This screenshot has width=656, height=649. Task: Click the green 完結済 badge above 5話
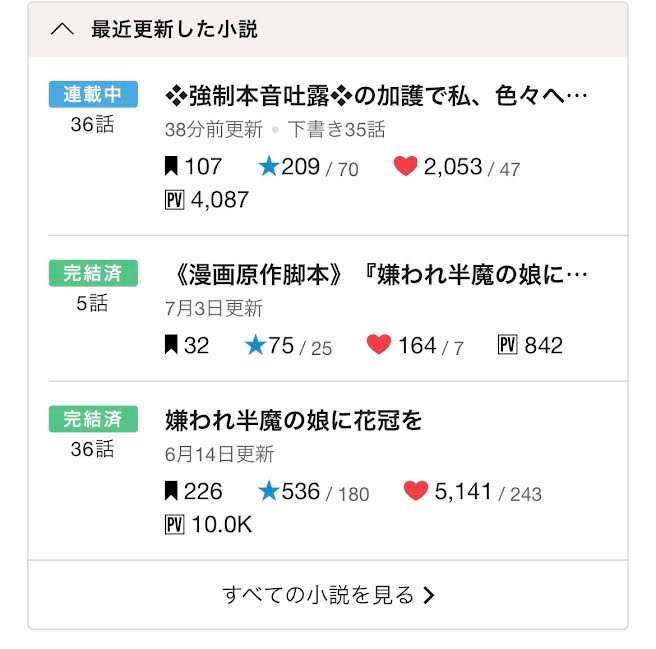[93, 273]
